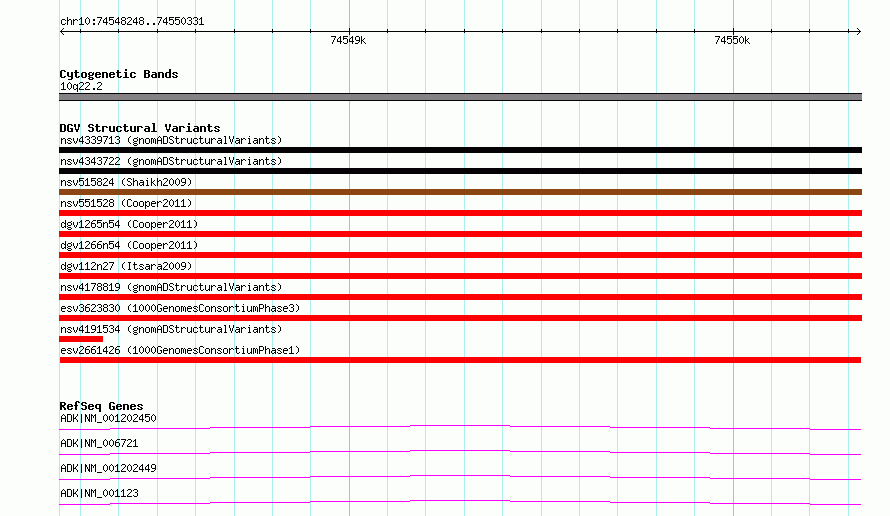Open variant nsv515824 (Shaikh2009) label

coord(126,182)
